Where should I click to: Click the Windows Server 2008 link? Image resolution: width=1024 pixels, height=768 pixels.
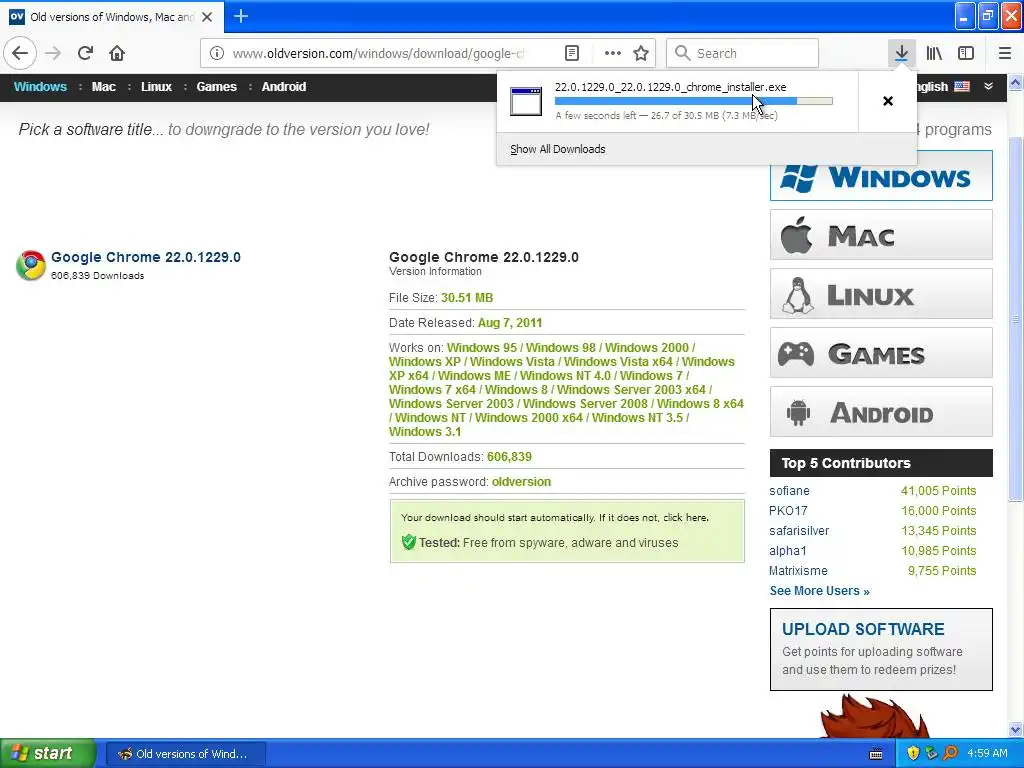click(x=585, y=404)
